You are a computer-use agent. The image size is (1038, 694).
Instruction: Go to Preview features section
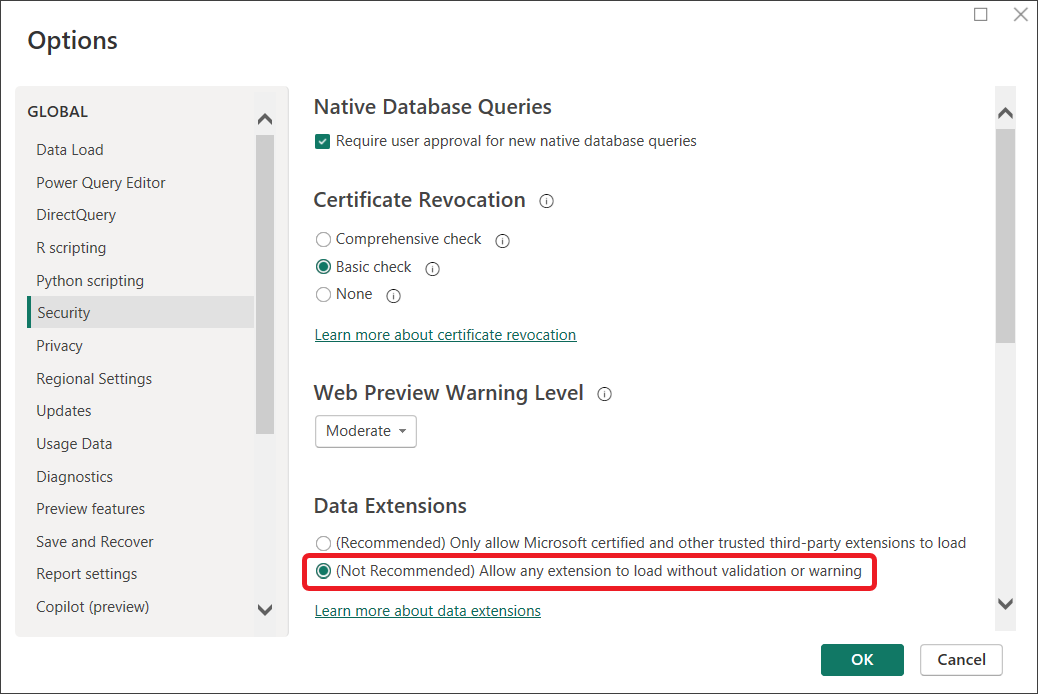(91, 509)
